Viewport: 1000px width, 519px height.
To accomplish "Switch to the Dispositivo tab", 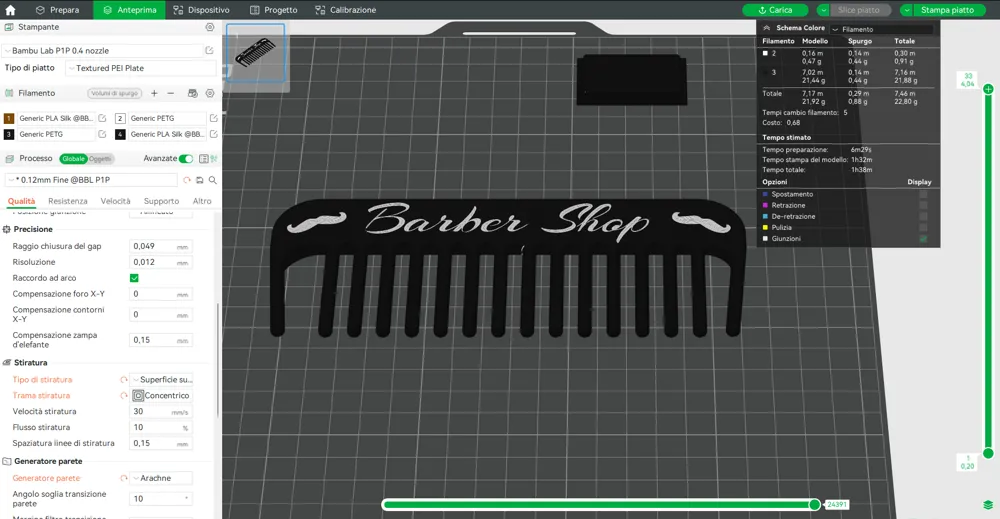I will pyautogui.click(x=202, y=10).
